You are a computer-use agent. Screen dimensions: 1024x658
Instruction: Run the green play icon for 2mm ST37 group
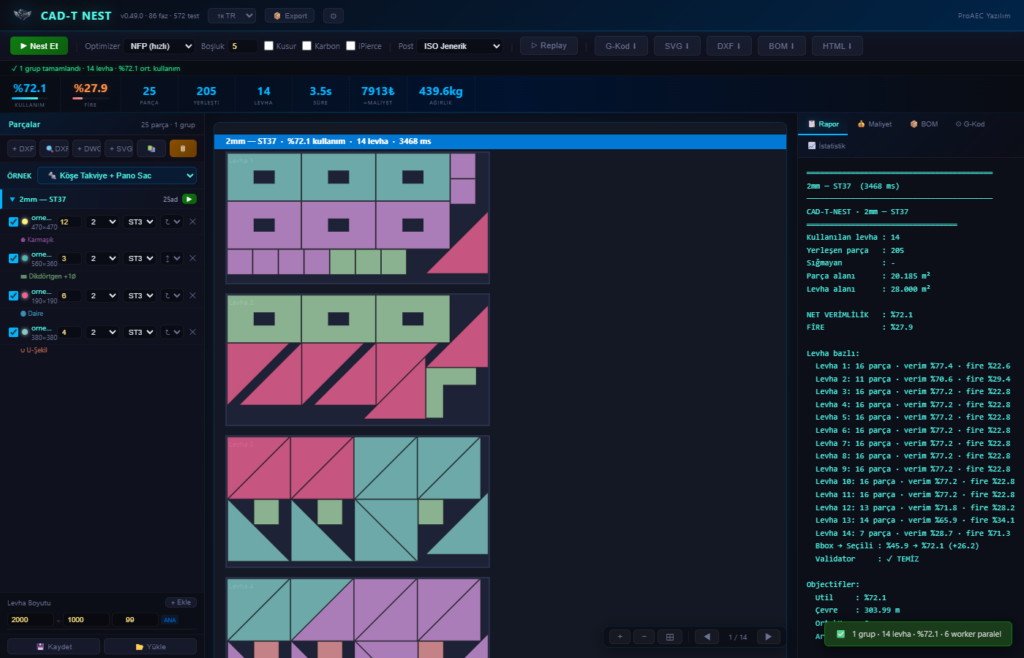coord(189,199)
